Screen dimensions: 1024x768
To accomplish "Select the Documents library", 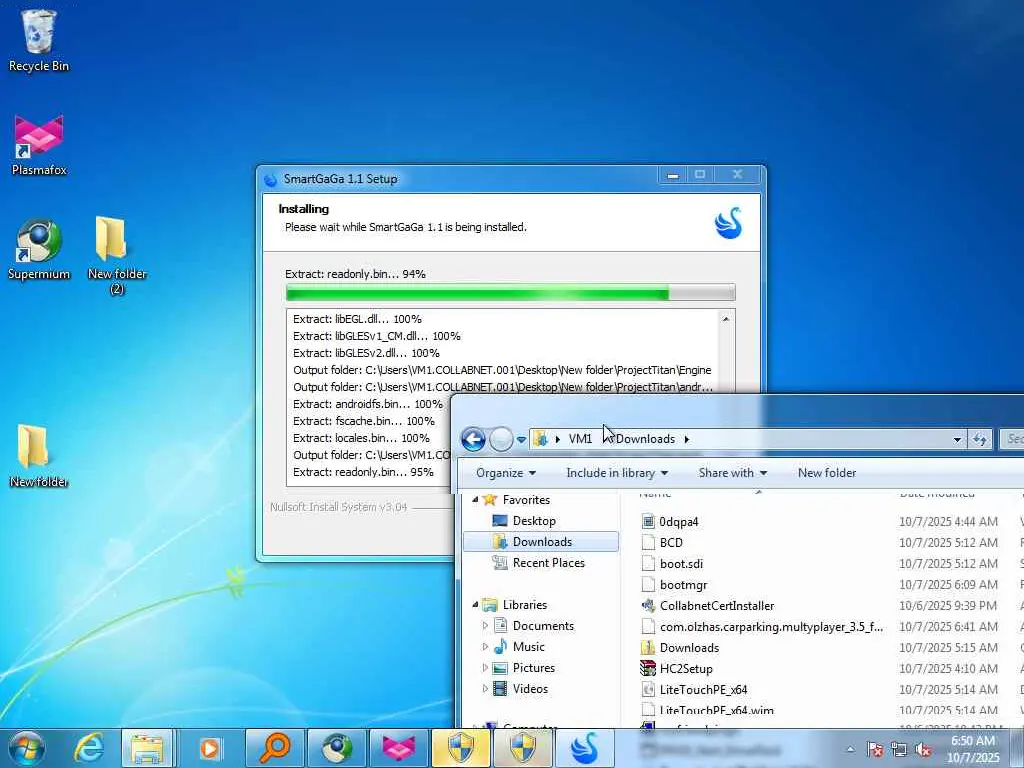I will tap(543, 626).
